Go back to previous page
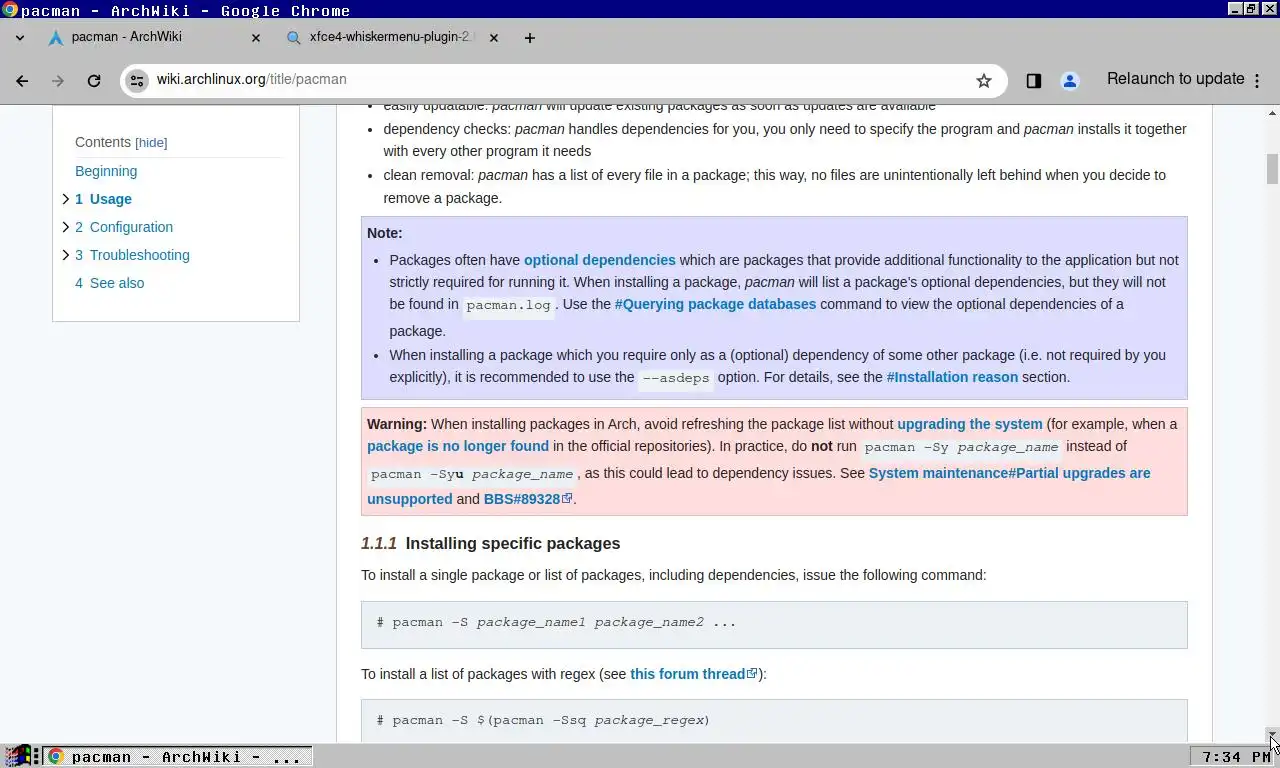 click(22, 81)
